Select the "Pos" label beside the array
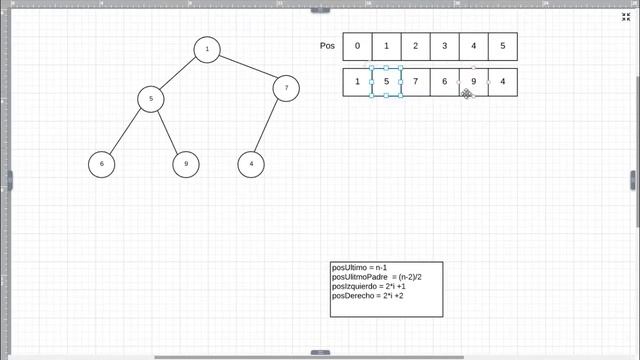Screen dimensions: 640x360 327,46
